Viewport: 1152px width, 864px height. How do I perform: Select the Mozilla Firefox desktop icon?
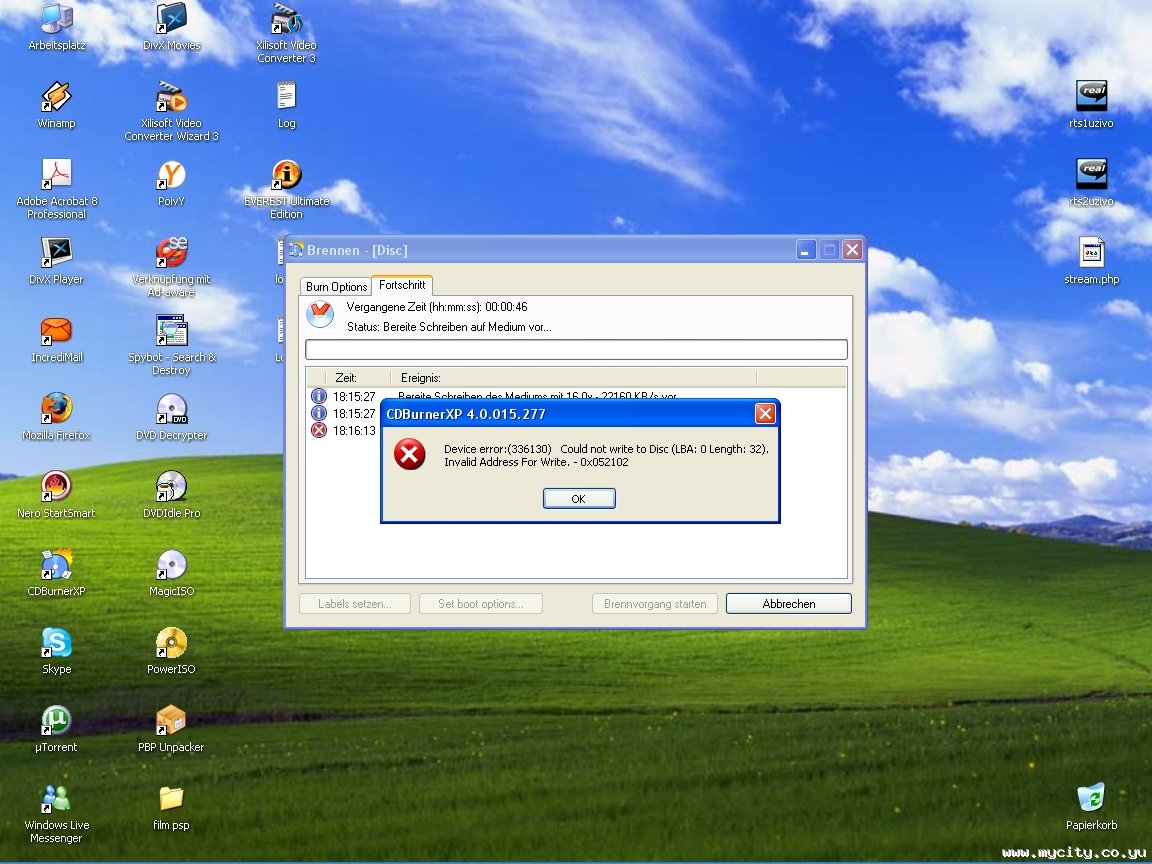pyautogui.click(x=57, y=417)
